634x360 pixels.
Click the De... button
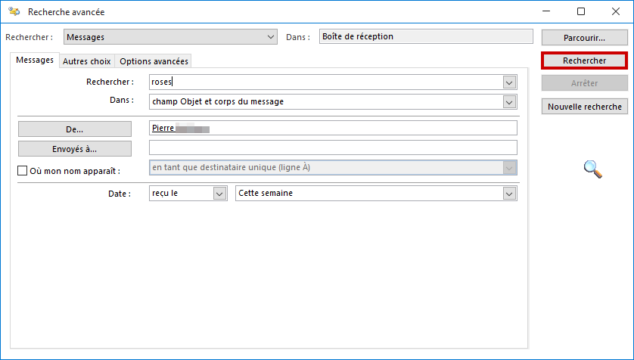coord(75,129)
